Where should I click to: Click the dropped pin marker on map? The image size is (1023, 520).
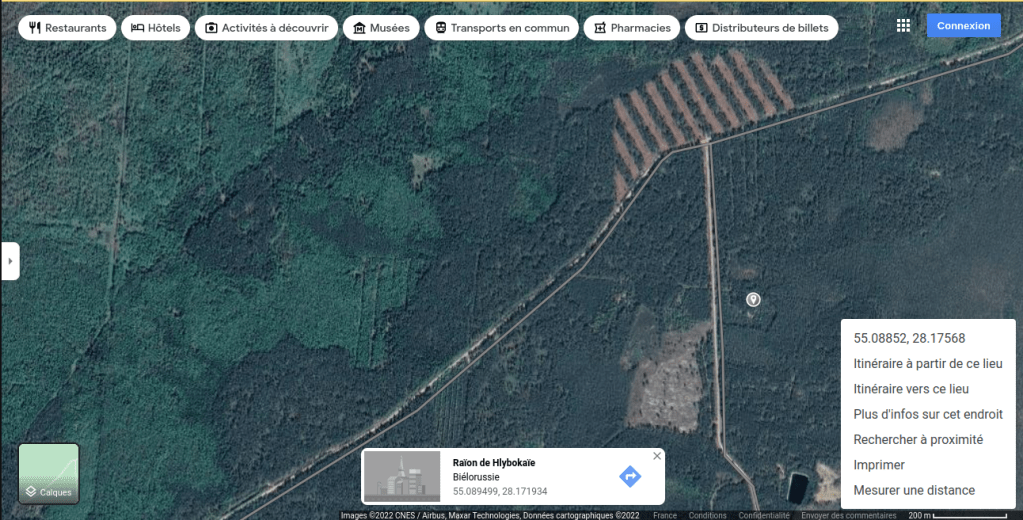[753, 299]
